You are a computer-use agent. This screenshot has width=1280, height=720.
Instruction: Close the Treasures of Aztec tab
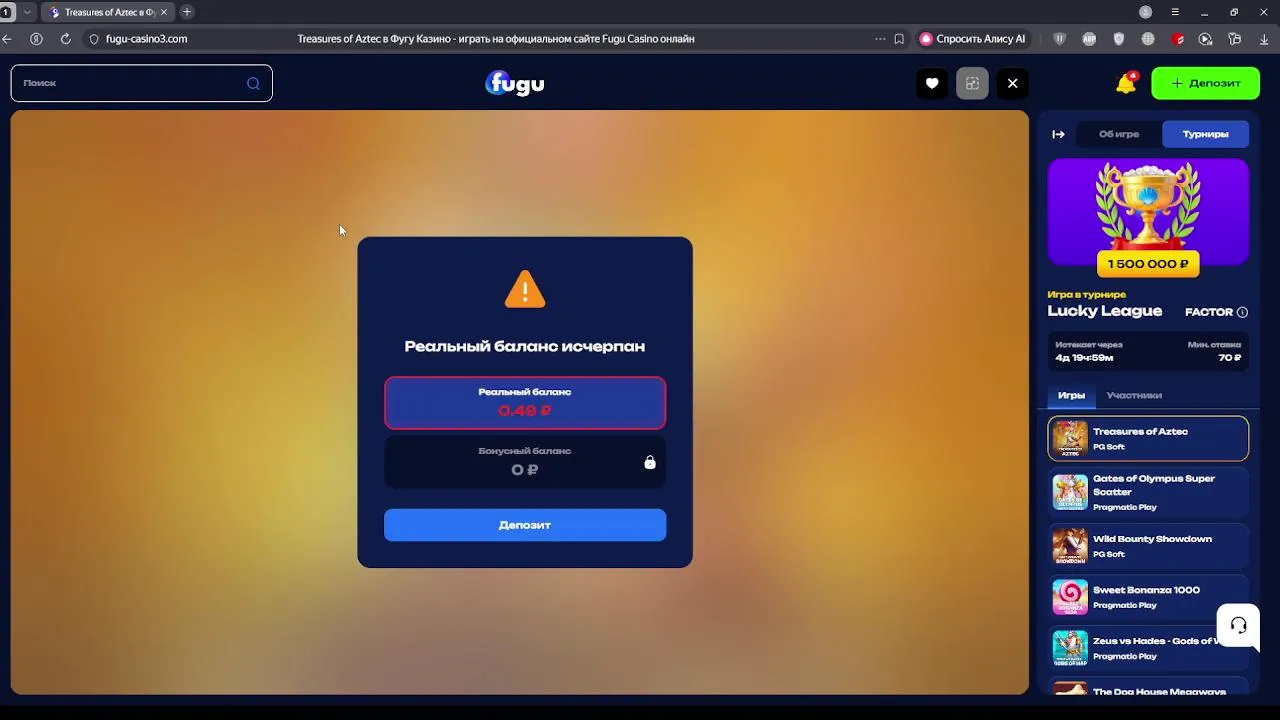164,12
